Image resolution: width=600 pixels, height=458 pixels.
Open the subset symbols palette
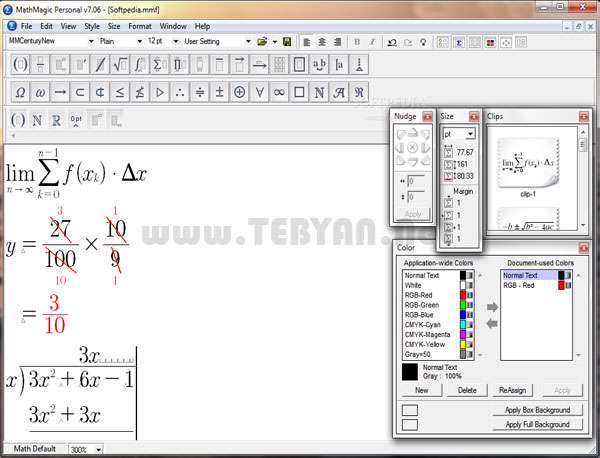point(80,92)
